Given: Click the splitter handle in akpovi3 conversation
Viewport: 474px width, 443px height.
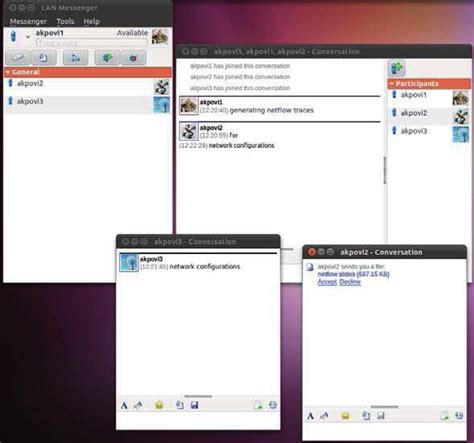Looking at the screenshot, I should pyautogui.click(x=198, y=396).
